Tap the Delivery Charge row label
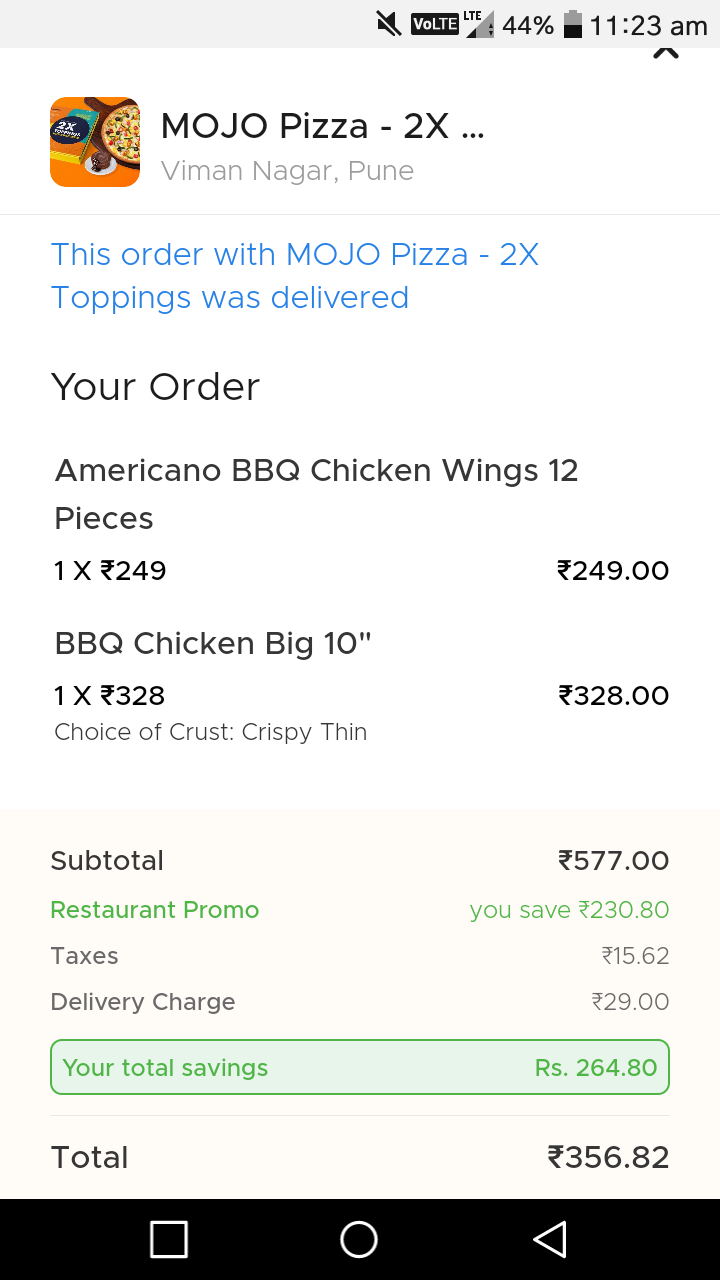 pos(143,1002)
